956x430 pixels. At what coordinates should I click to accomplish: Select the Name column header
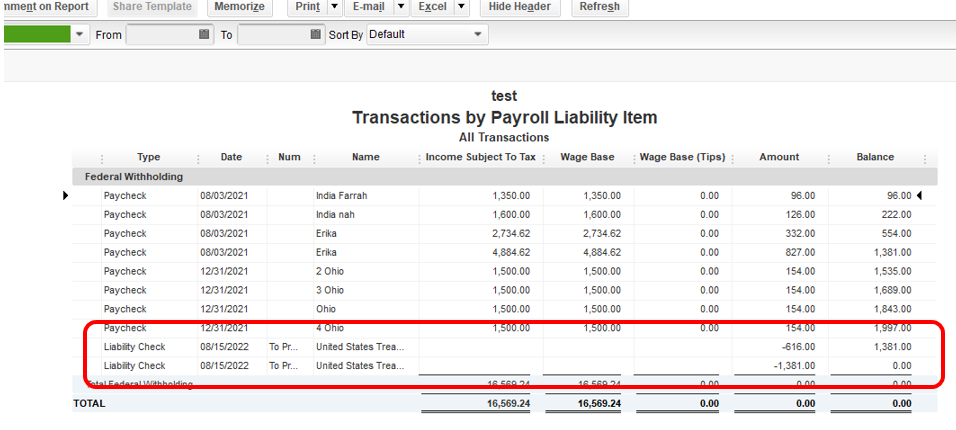pos(366,157)
